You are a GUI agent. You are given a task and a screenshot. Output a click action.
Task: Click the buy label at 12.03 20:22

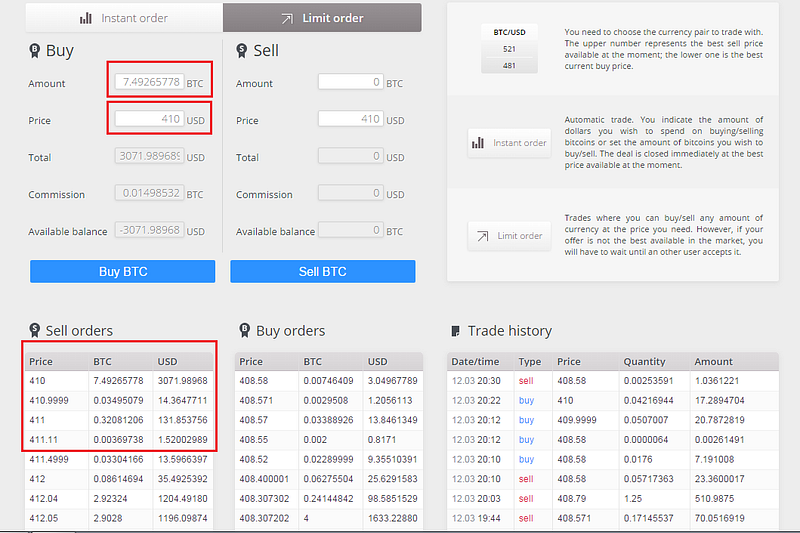coord(526,400)
